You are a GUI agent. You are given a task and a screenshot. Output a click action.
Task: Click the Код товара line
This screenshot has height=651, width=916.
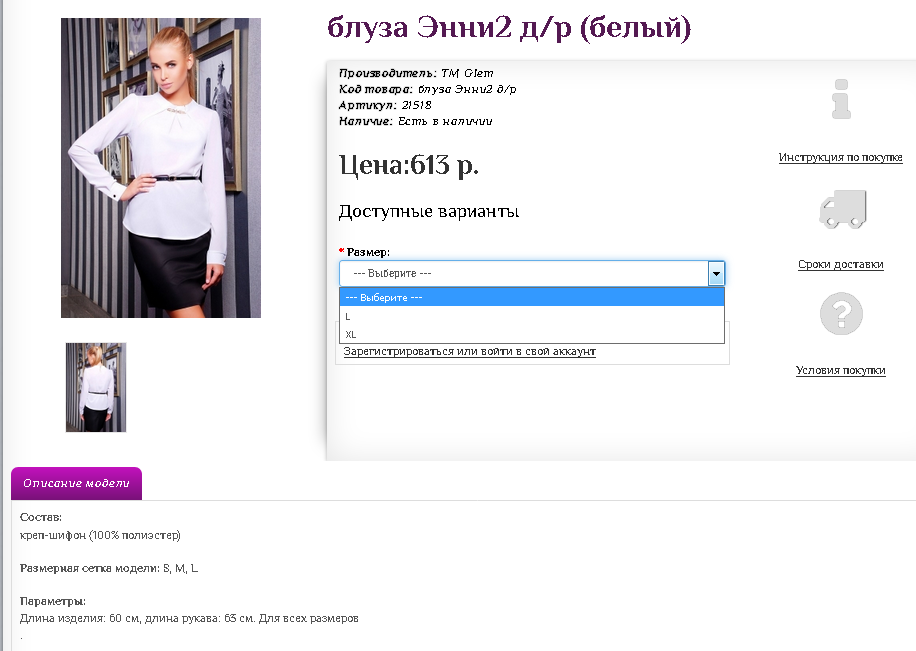tap(428, 89)
